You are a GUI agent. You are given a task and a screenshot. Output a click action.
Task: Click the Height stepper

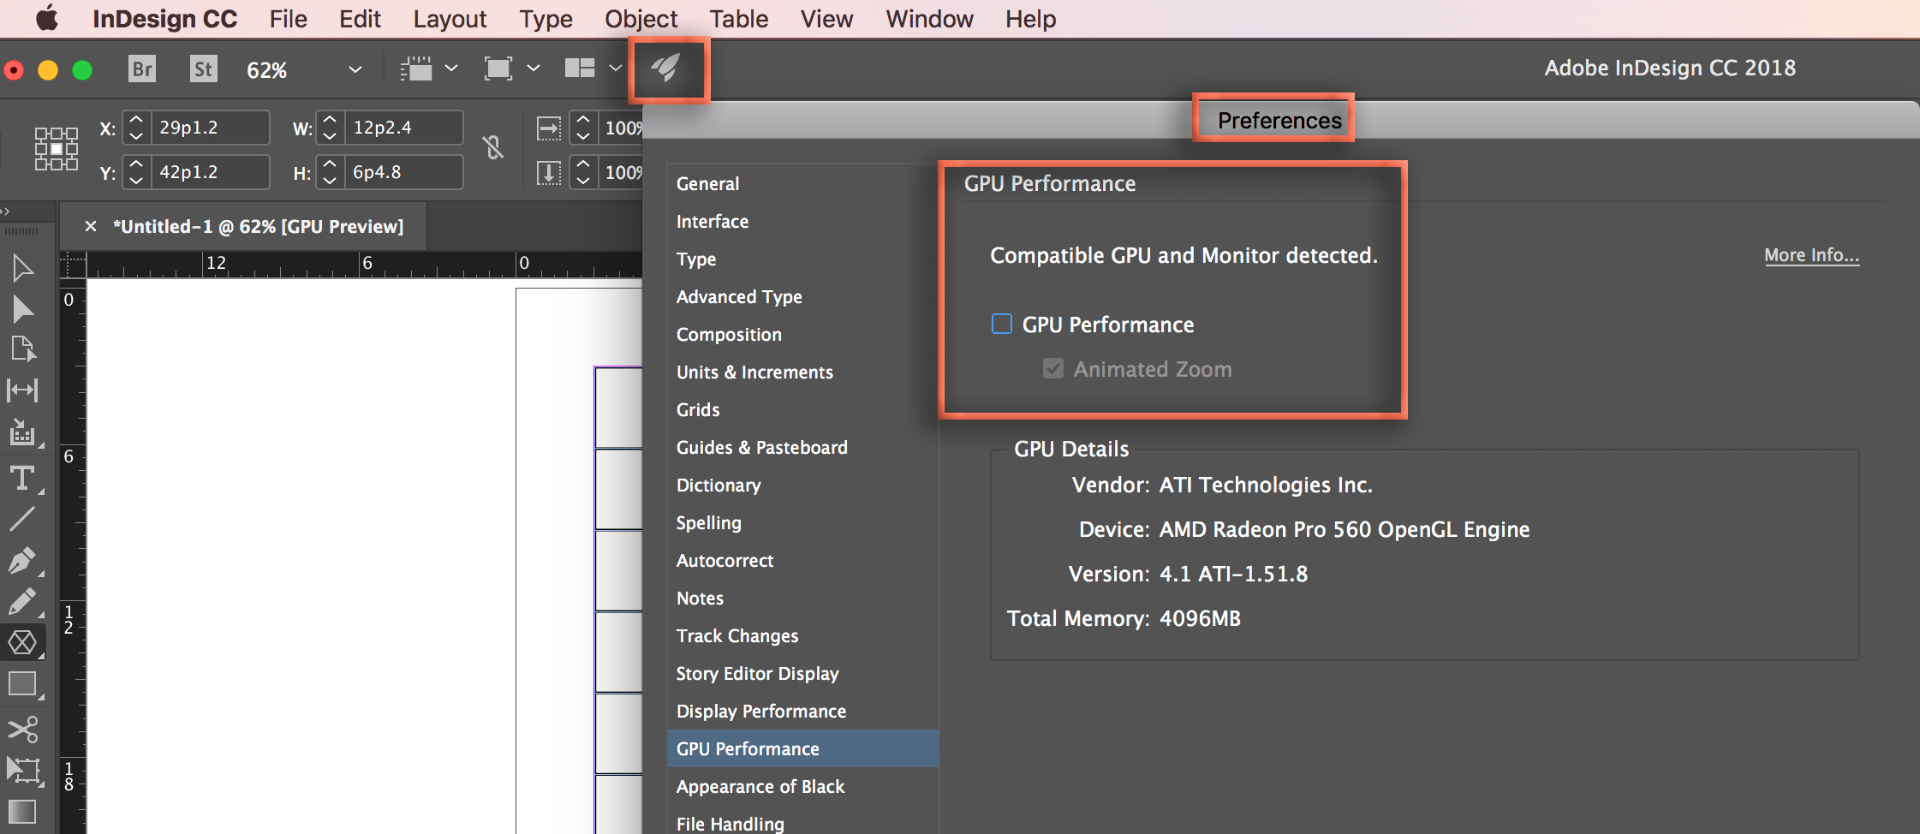tap(330, 172)
